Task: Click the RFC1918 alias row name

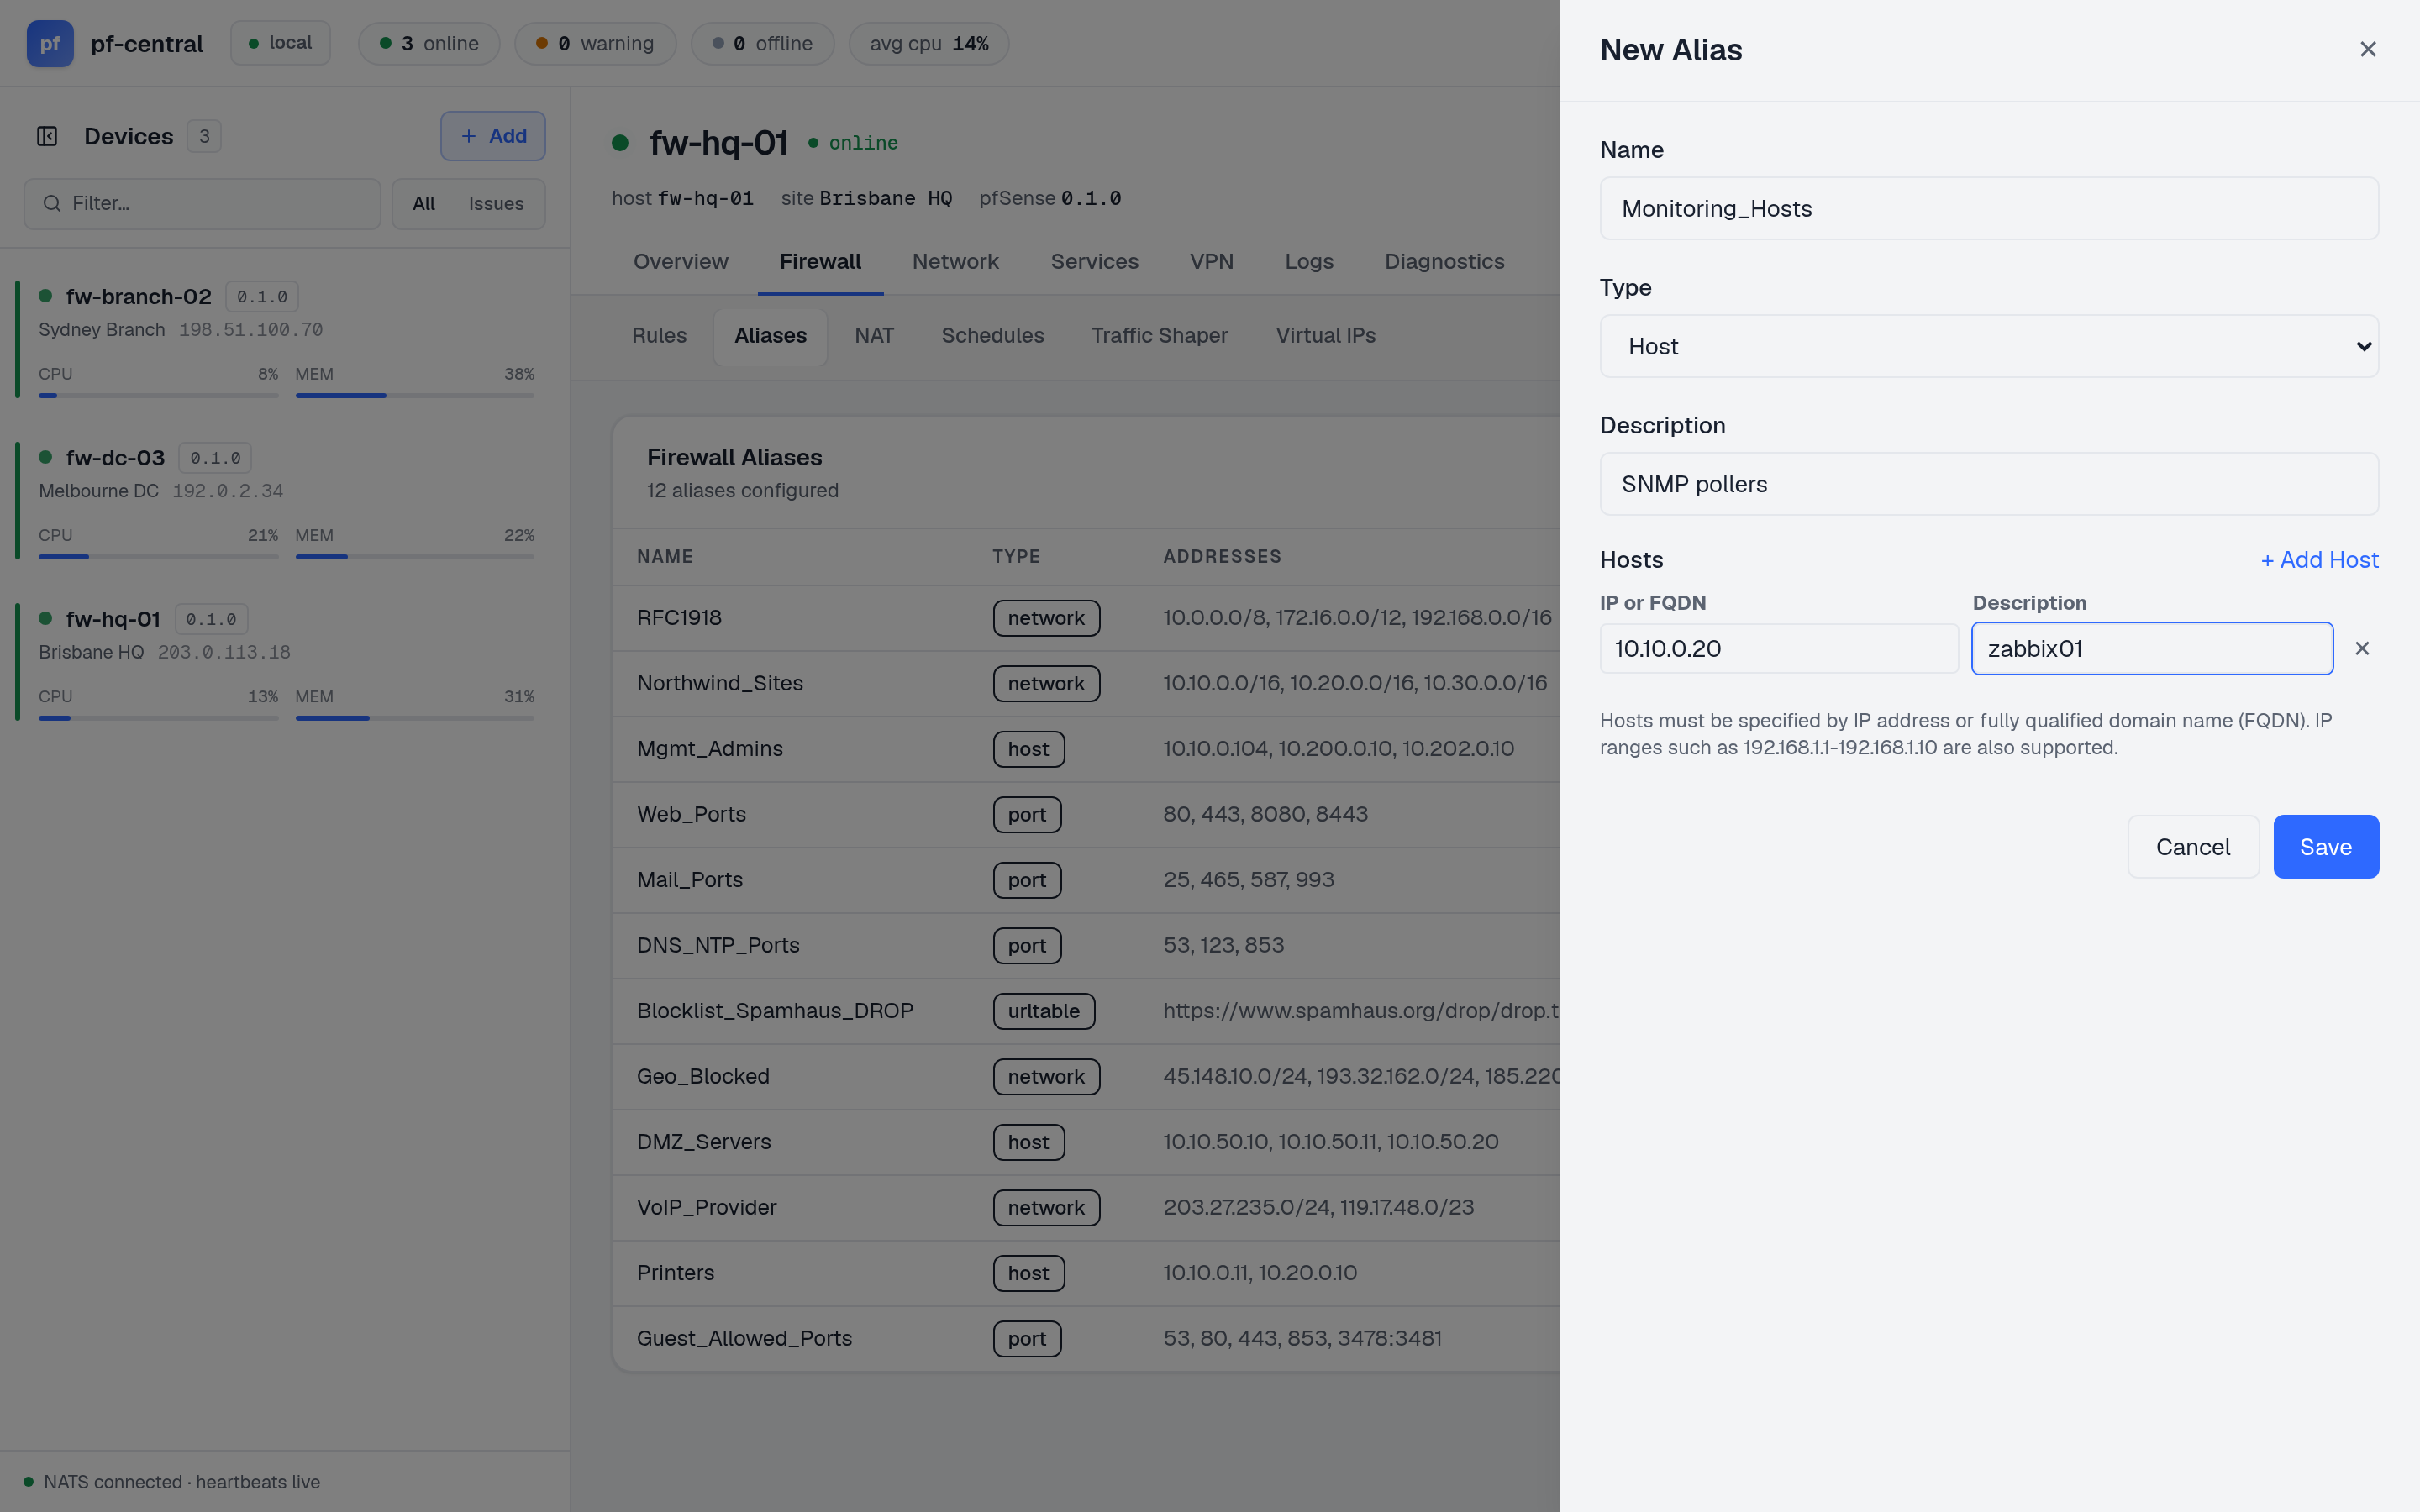Action: coord(679,618)
